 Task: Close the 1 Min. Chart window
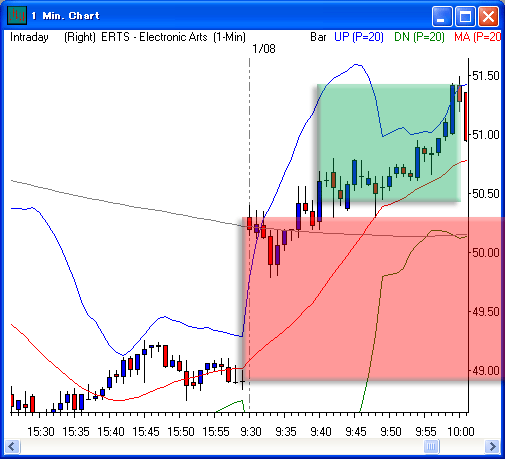[x=488, y=16]
